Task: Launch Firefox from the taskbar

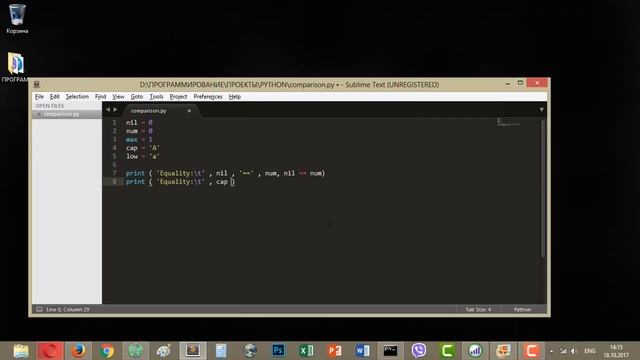Action: 78,351
